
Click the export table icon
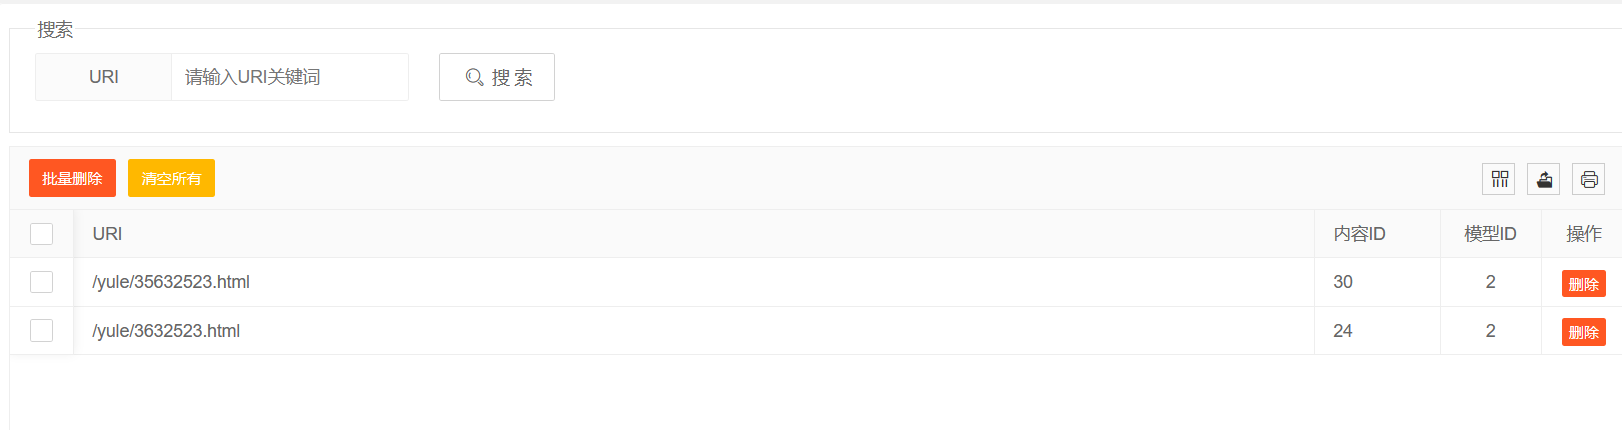pyautogui.click(x=1544, y=179)
